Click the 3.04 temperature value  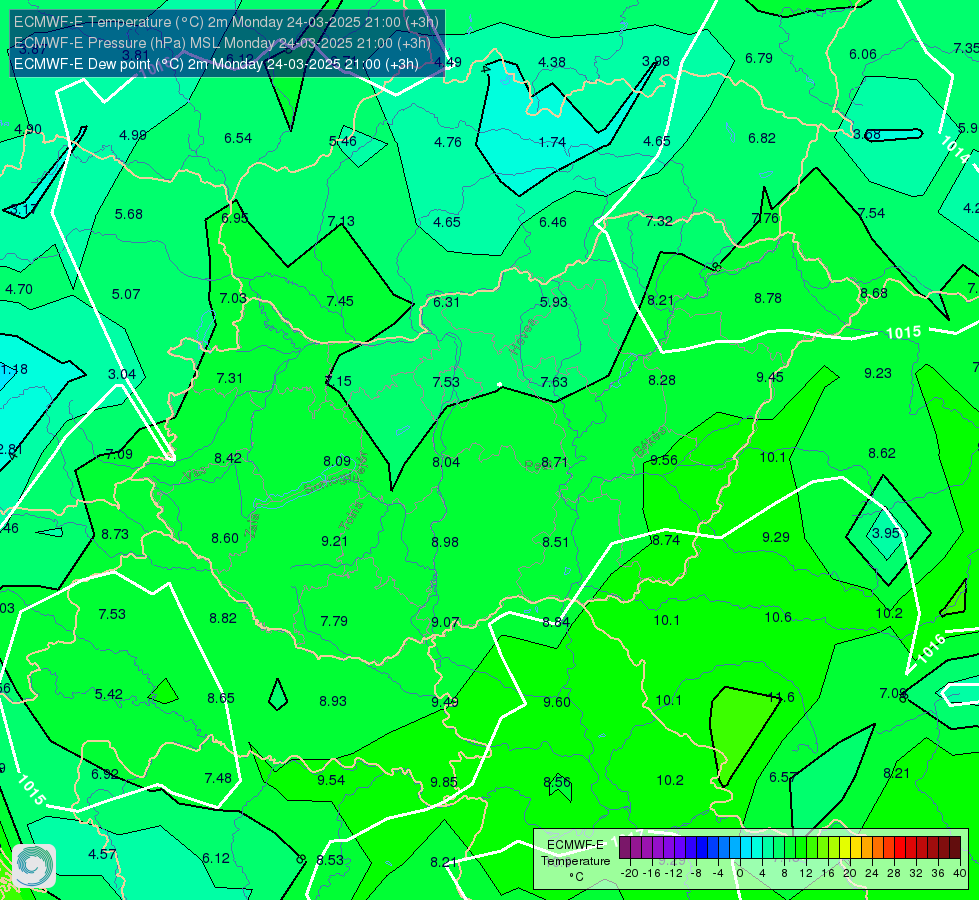point(122,374)
